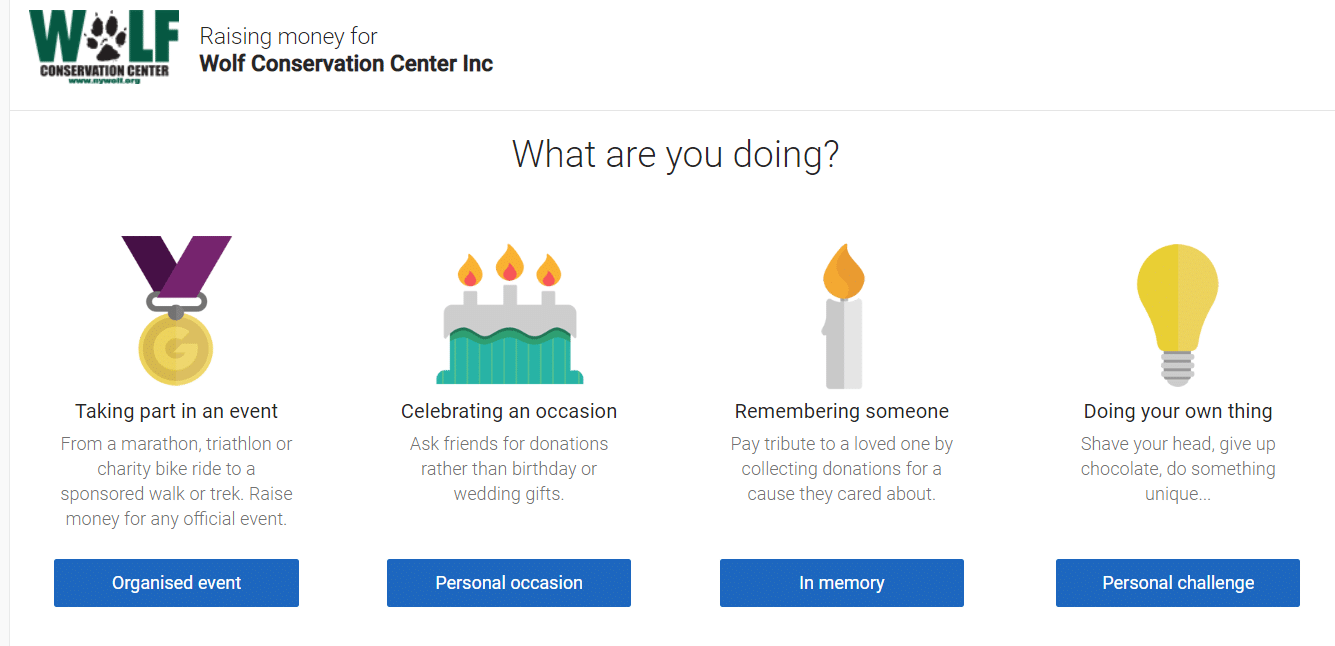1335x646 pixels.
Task: Click the 'Taking part in an event' heading
Action: 177,411
